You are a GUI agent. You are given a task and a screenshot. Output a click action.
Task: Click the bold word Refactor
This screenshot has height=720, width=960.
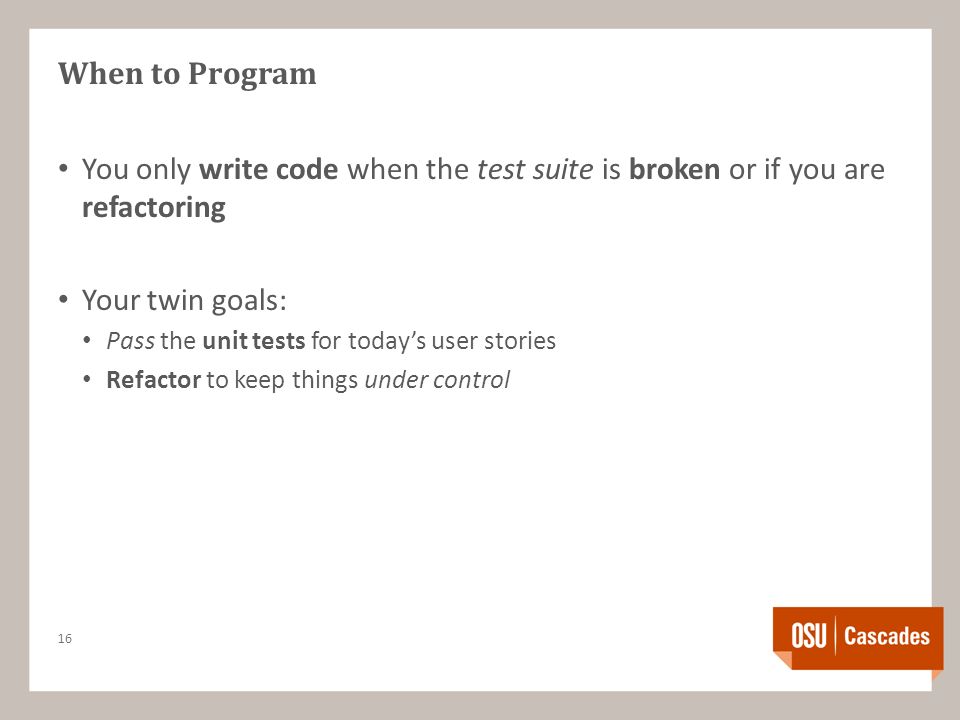click(154, 380)
